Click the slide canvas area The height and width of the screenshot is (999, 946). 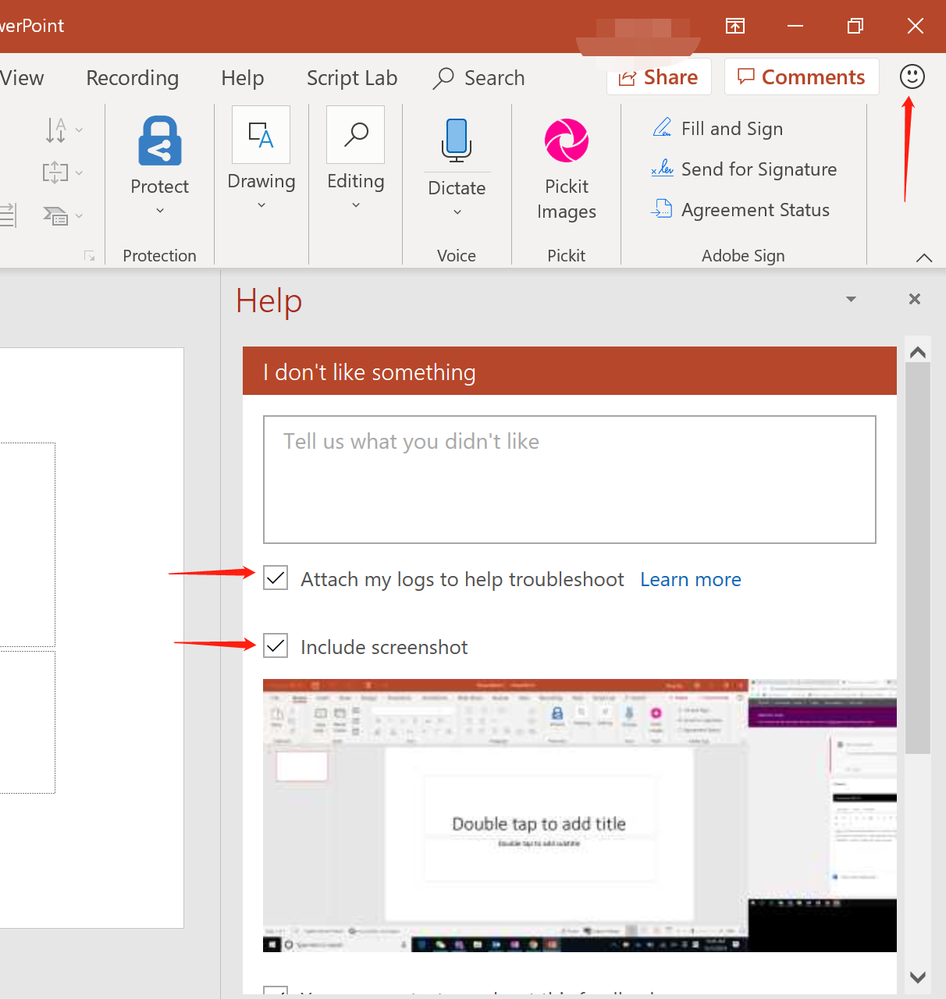coord(92,637)
